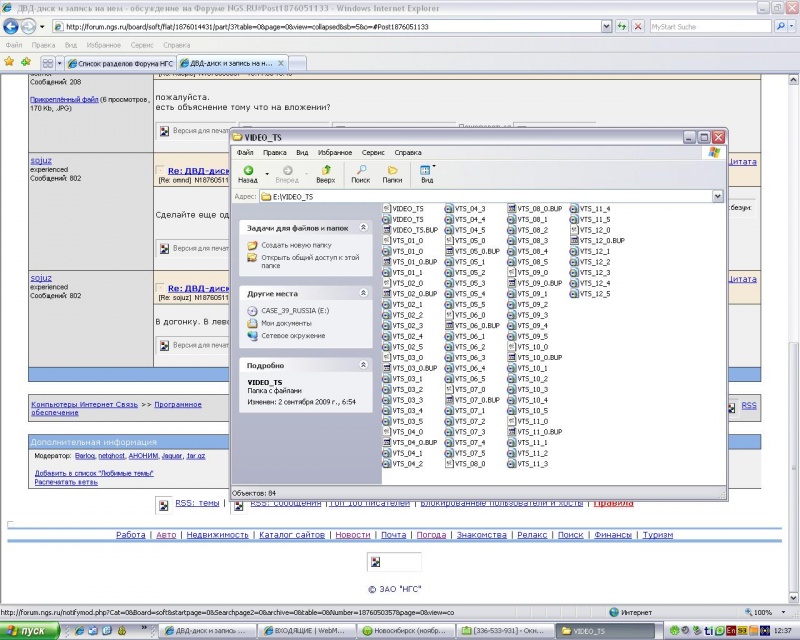Viewport: 800px width, 640px height.
Task: Open Поиск (Search) in Explorer toolbar
Action: coord(360,174)
